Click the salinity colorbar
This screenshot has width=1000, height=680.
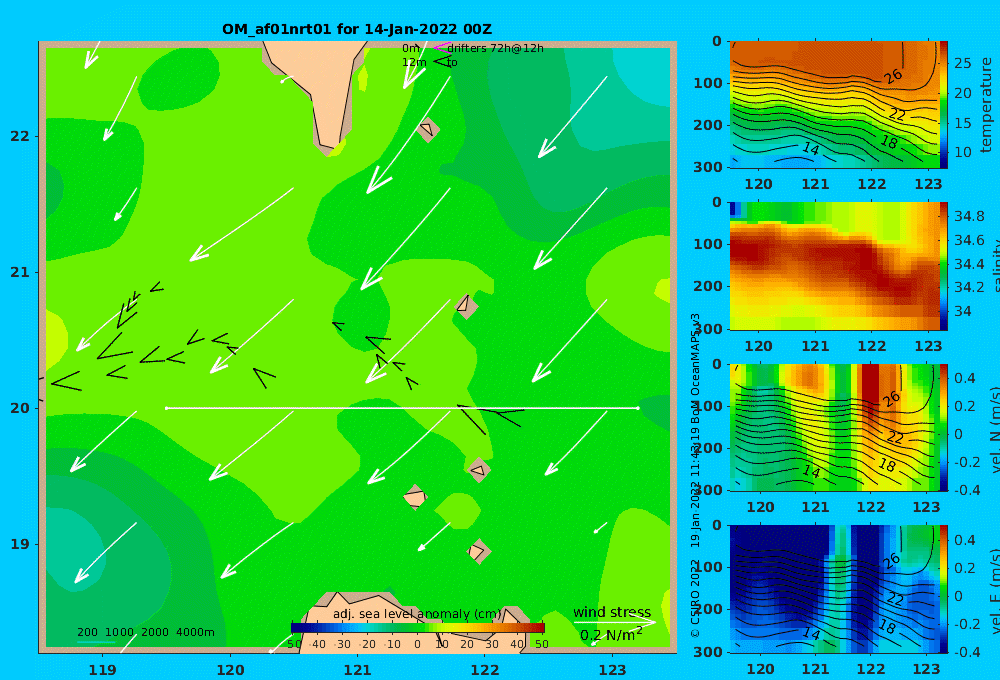click(x=943, y=266)
